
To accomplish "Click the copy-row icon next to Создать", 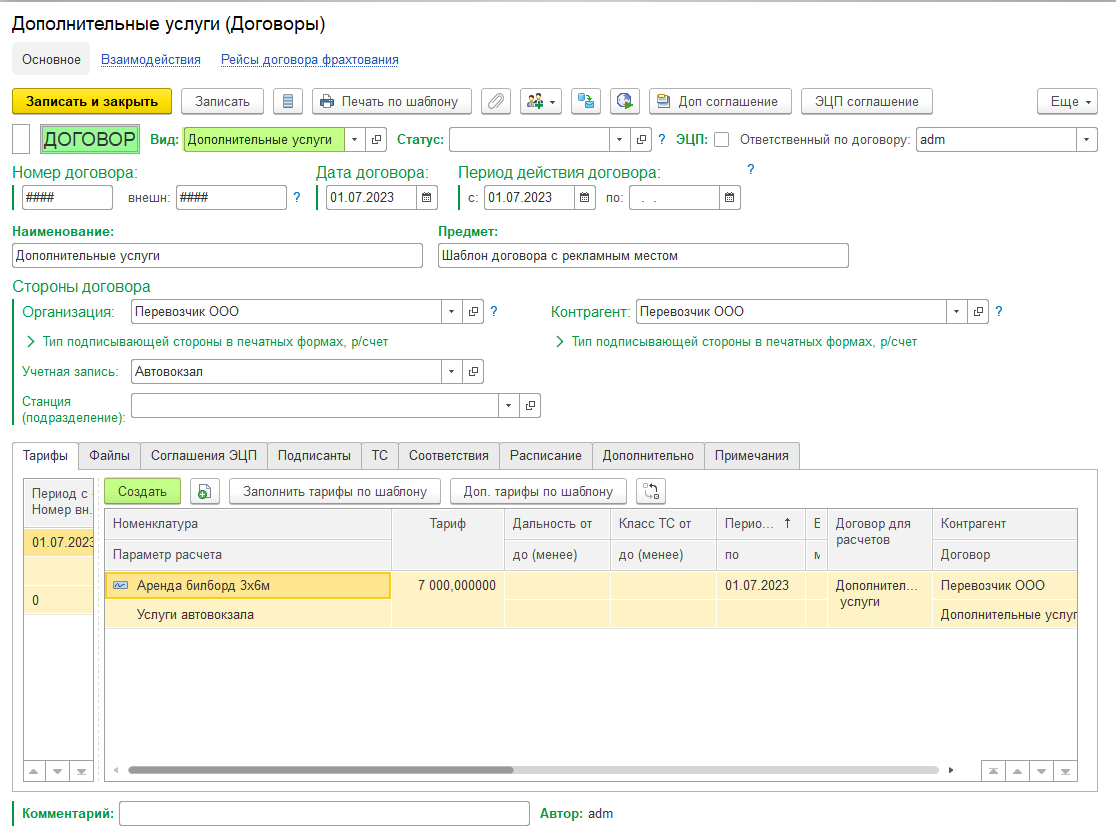I will 203,491.
